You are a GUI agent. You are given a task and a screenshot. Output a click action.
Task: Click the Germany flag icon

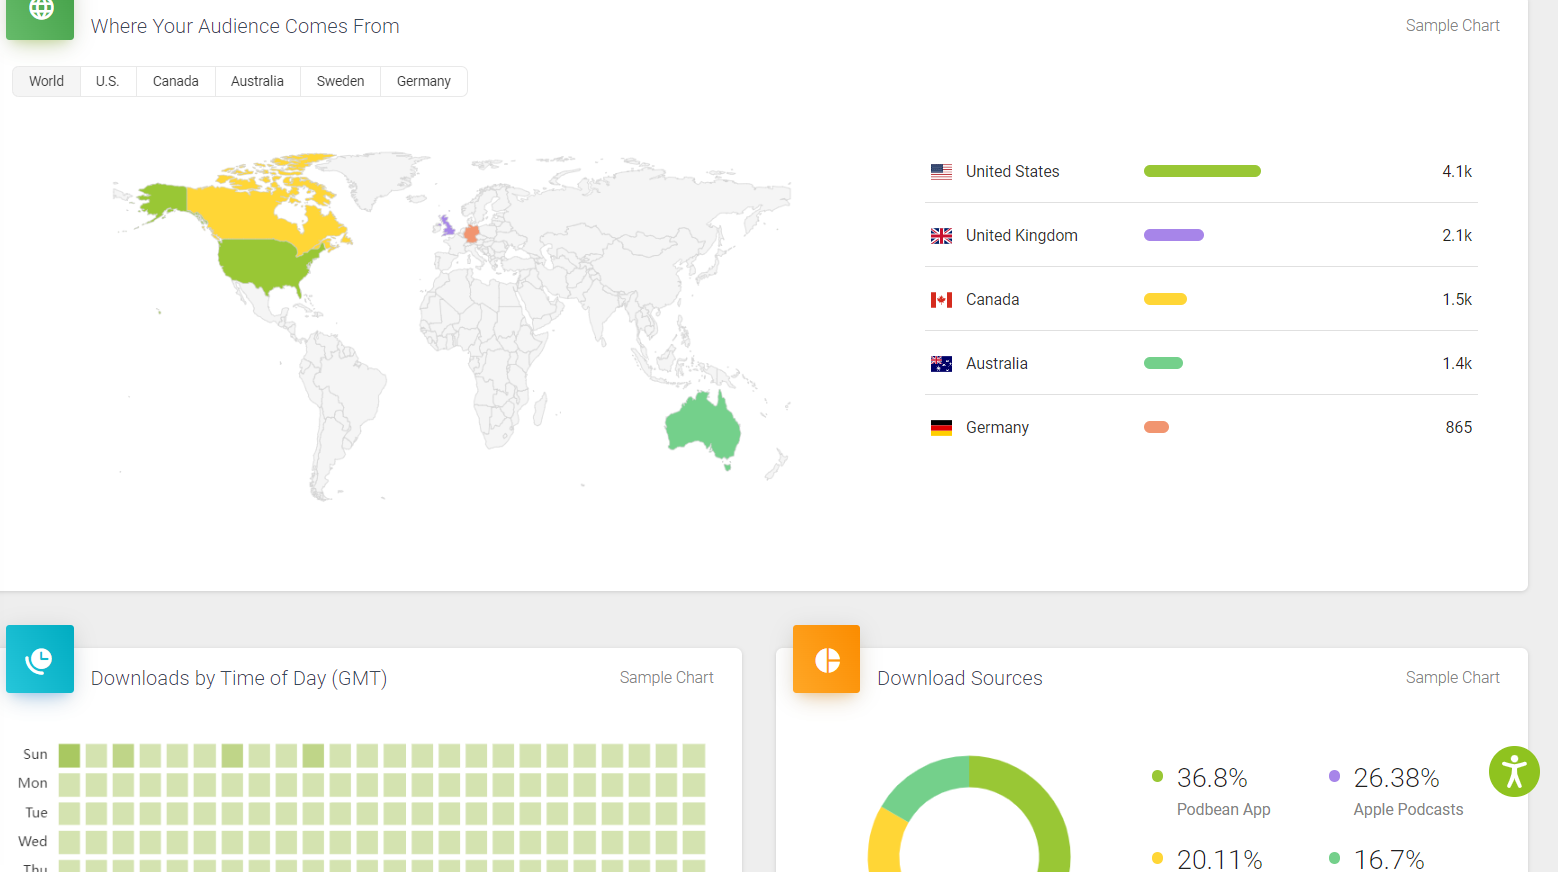tap(941, 427)
